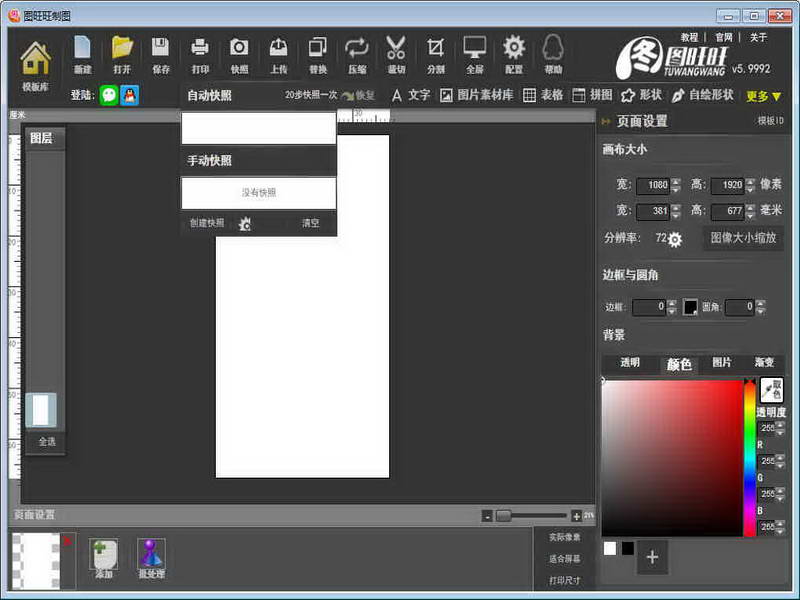Click the 压缩 compress icon

(x=357, y=55)
